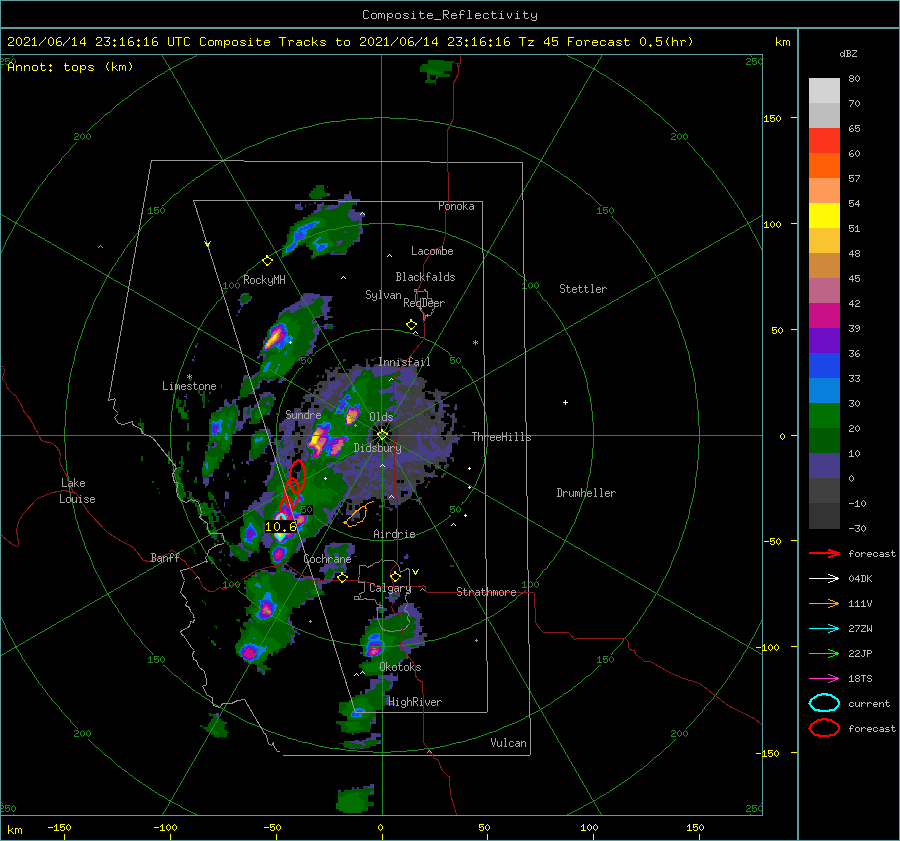Click the red forecast arrow legend icon
Viewport: 900px width, 841px height.
pyautogui.click(x=824, y=553)
